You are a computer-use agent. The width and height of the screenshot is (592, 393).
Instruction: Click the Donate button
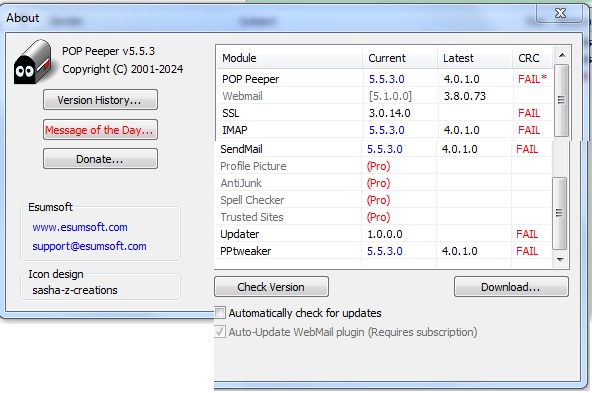(100, 159)
